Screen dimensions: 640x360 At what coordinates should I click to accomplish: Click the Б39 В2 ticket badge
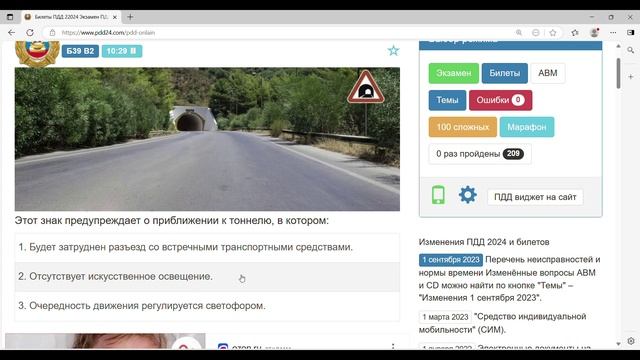[80, 51]
